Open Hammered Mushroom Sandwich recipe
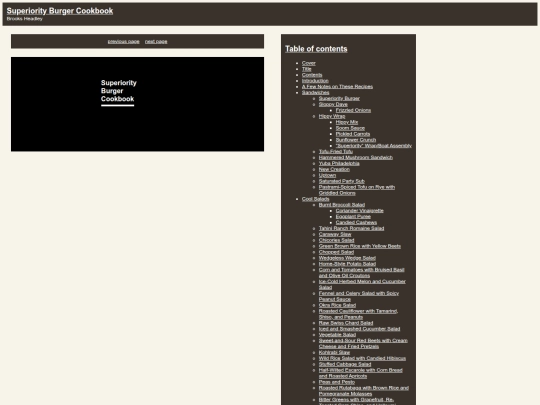Screen dimensions: 540x405 (356, 157)
